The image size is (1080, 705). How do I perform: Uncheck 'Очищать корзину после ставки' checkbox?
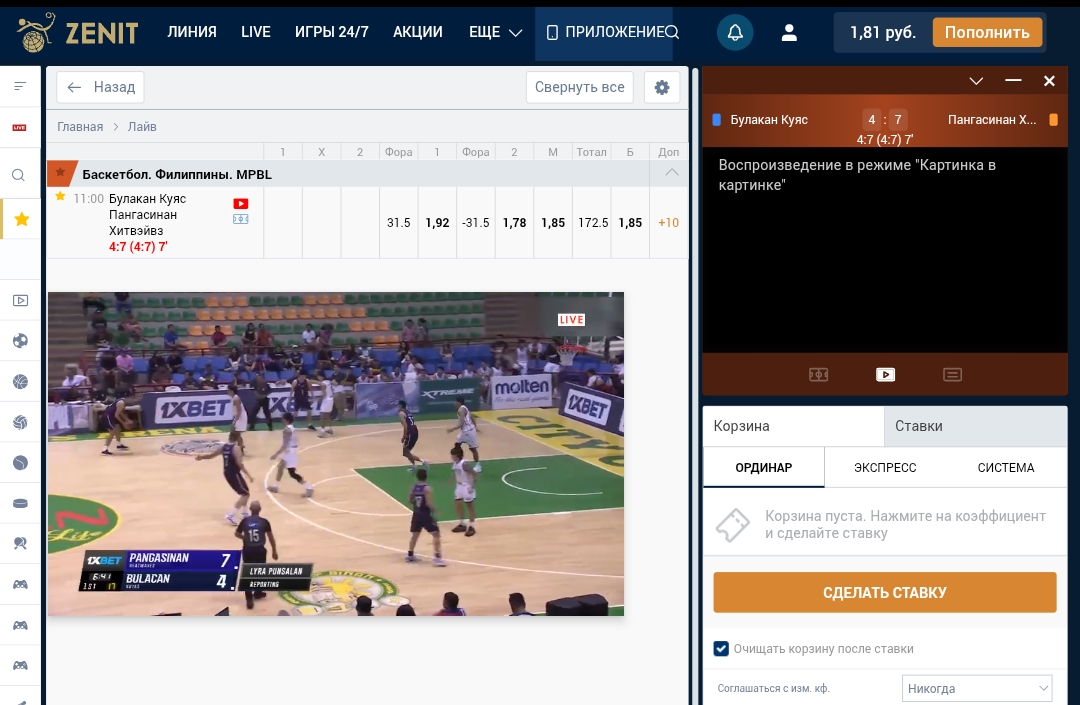pyautogui.click(x=721, y=649)
